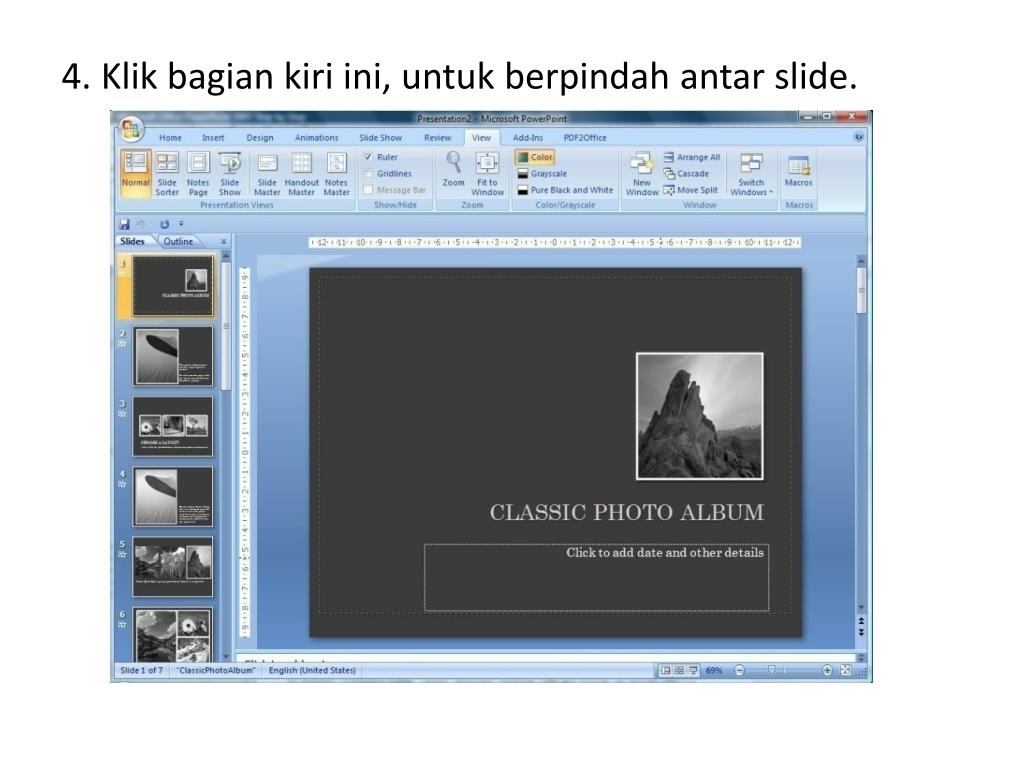Click Cascade windows
Screen dimensions: 1024x768
[686, 174]
